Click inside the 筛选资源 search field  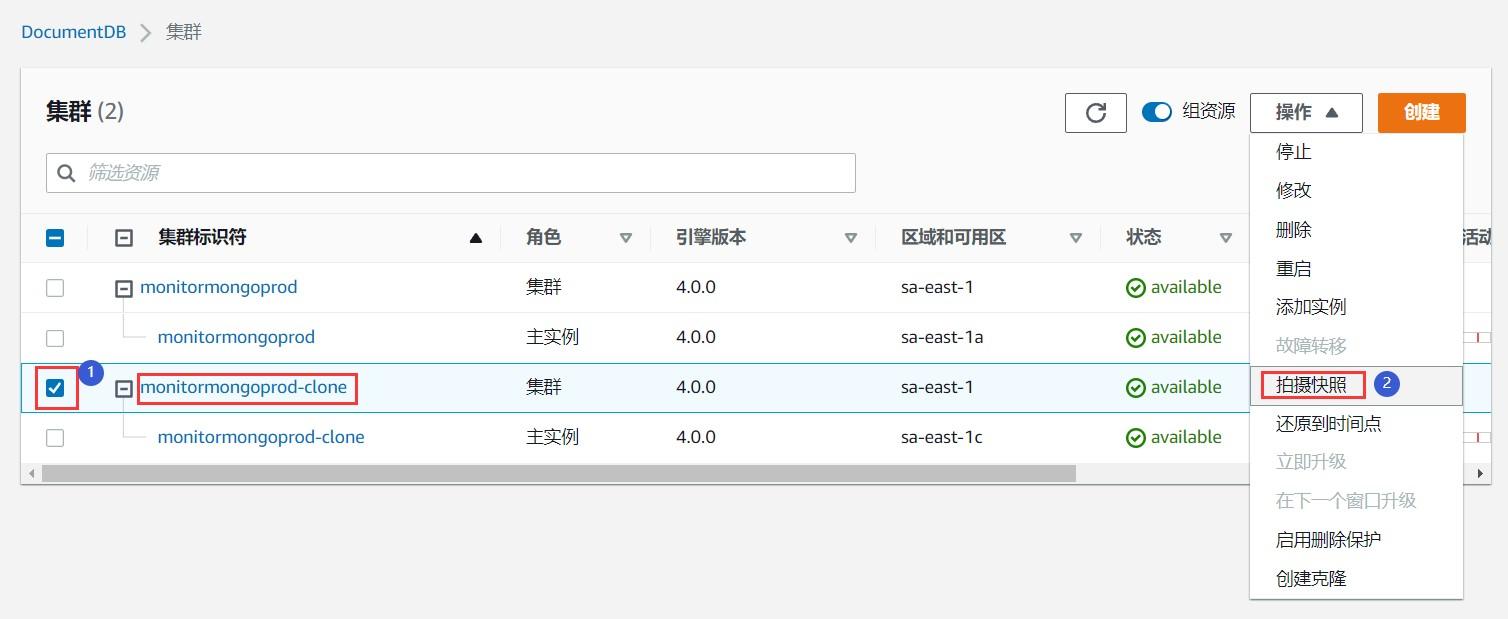300,172
